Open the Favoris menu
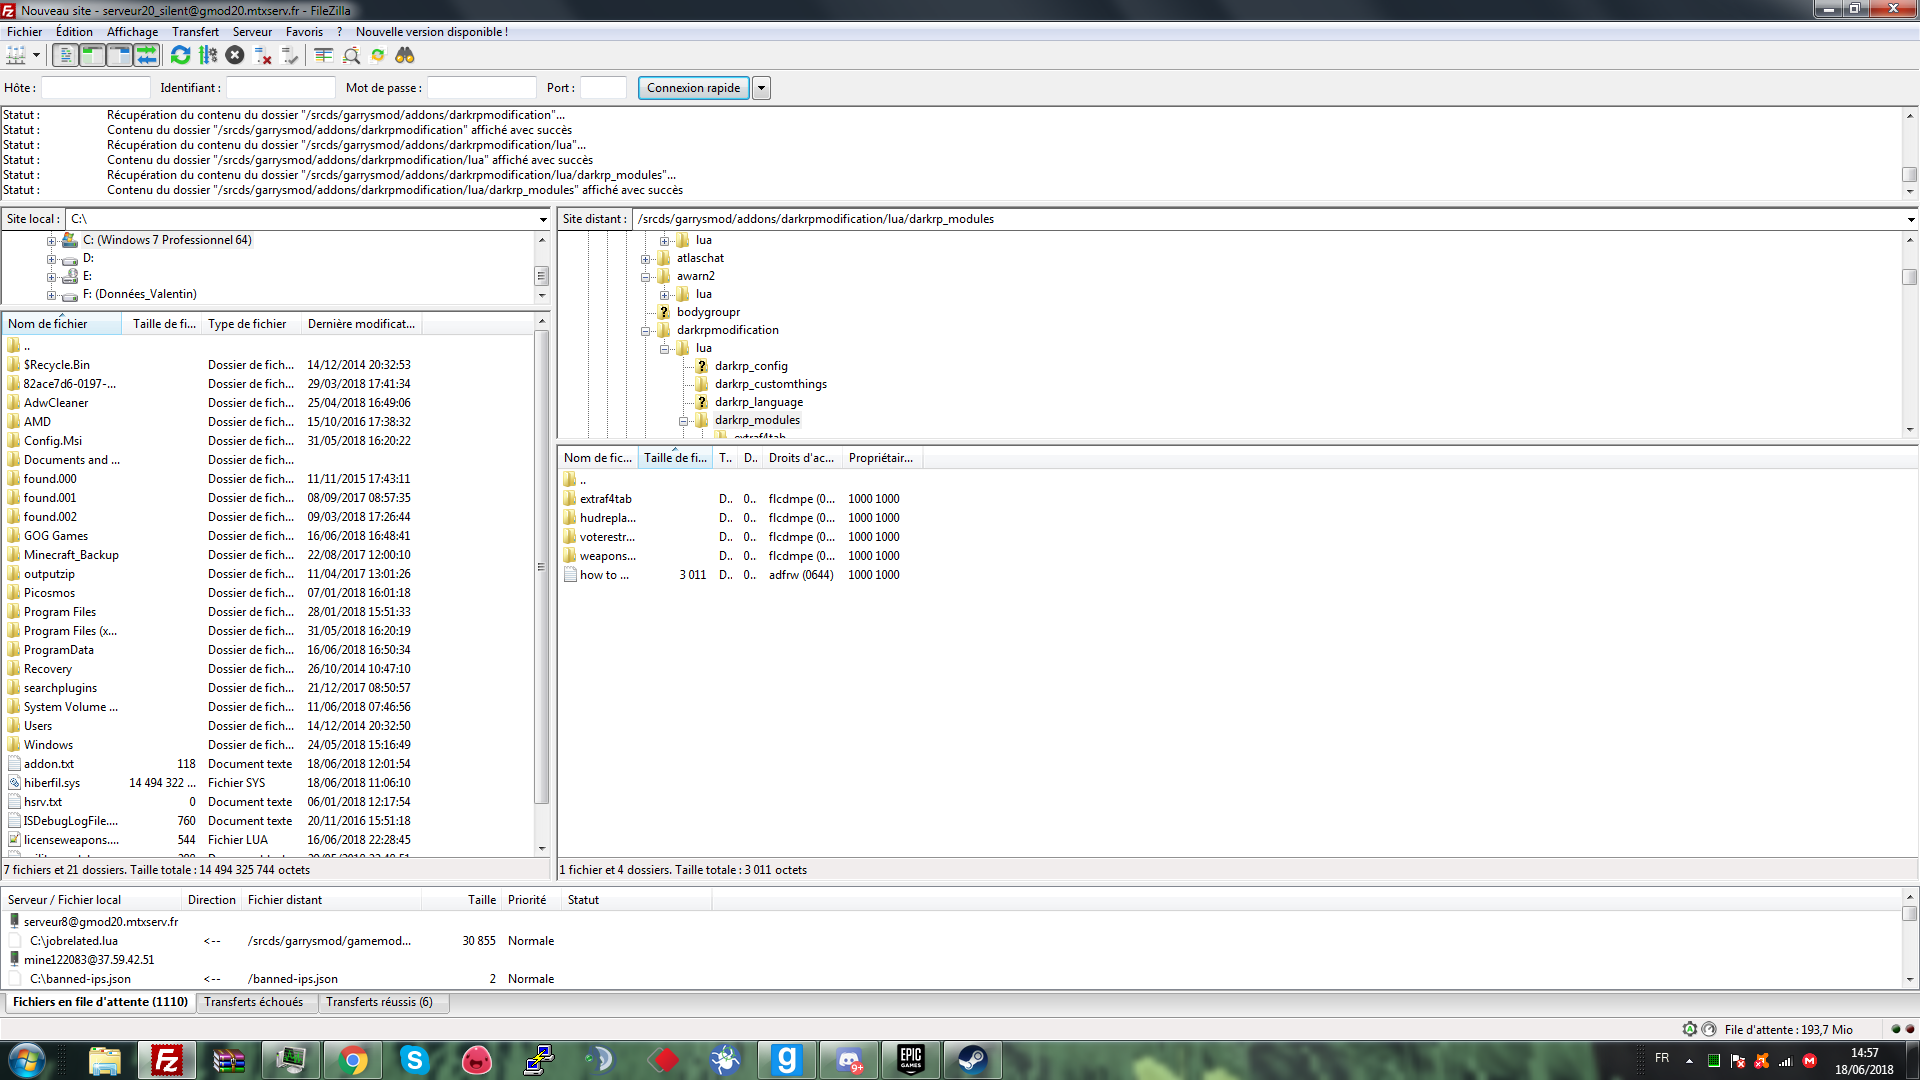 pyautogui.click(x=304, y=32)
